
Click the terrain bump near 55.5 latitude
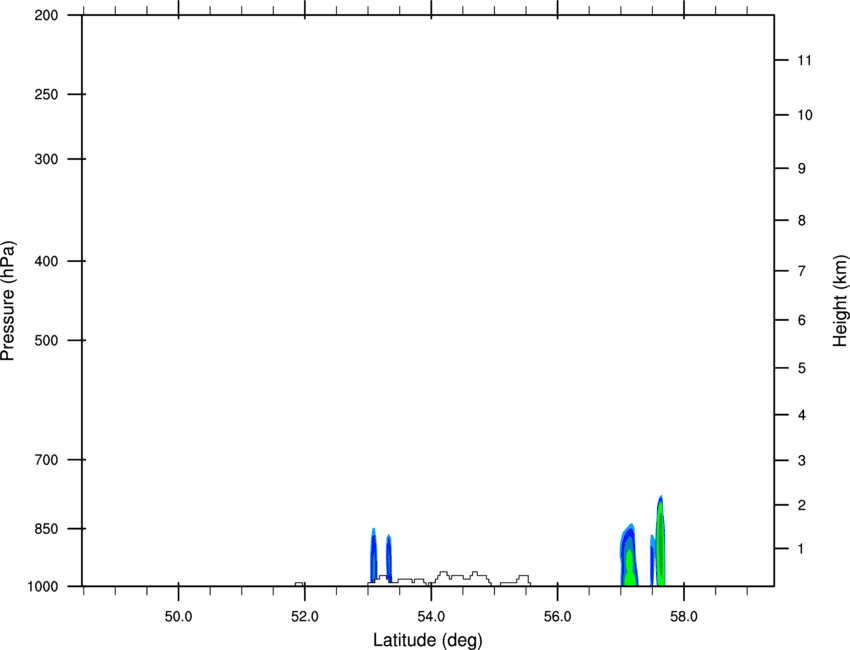pos(523,580)
